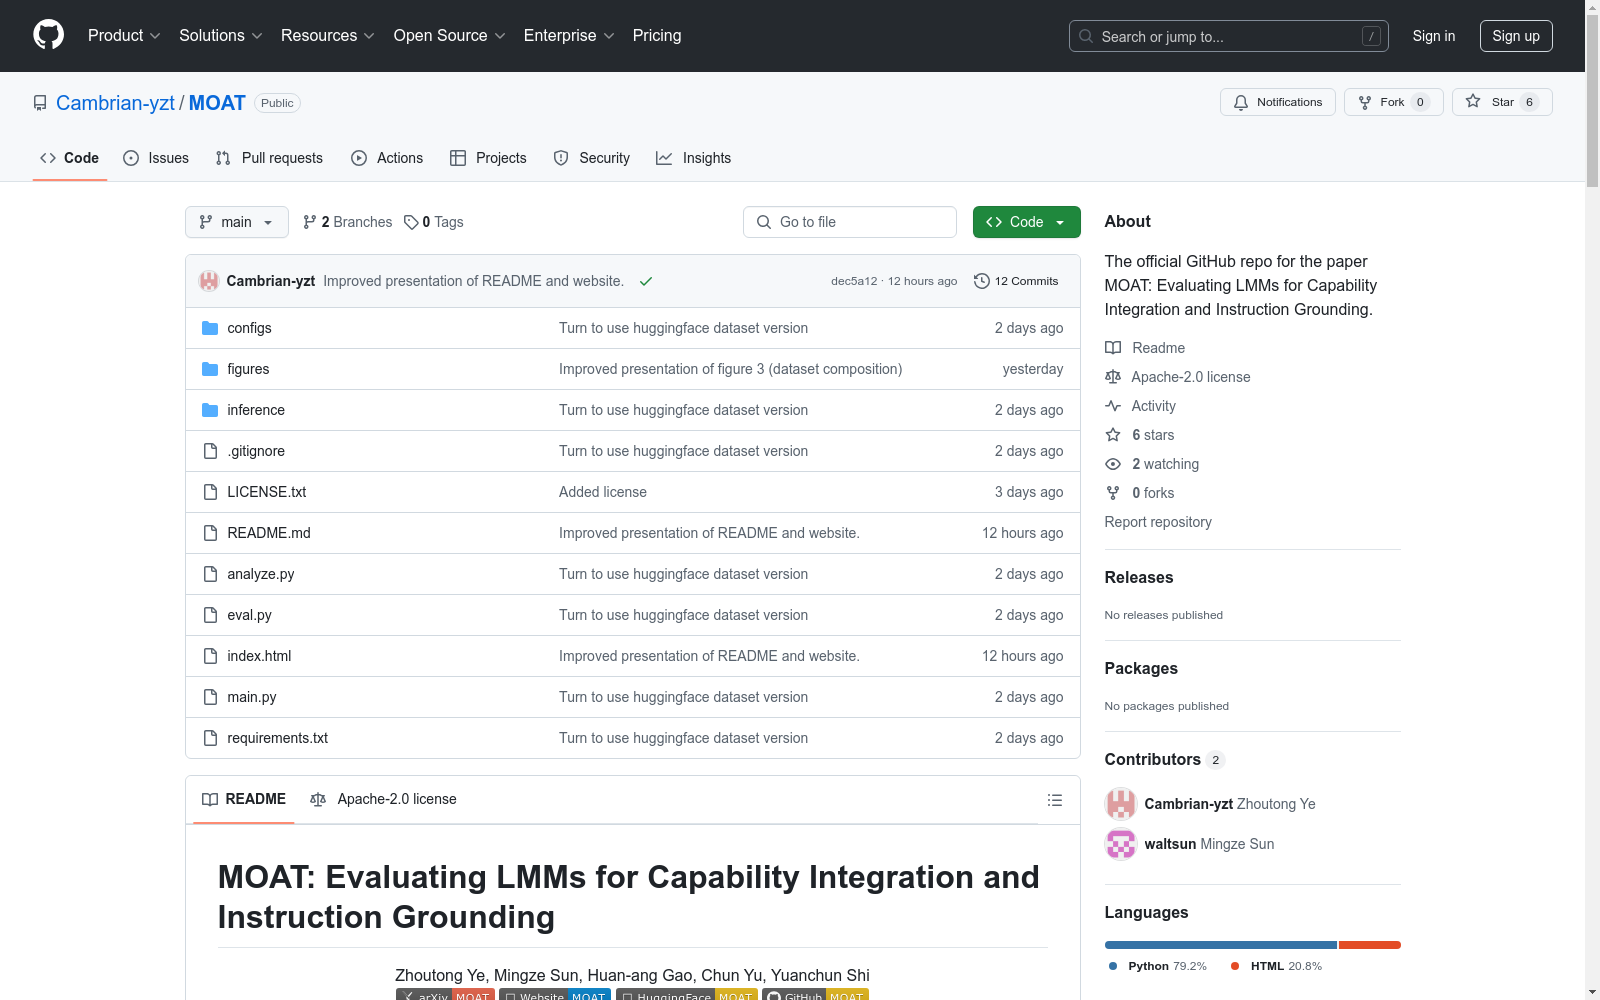The width and height of the screenshot is (1600, 1000).
Task: Click the README.md file icon
Action: coord(210,533)
